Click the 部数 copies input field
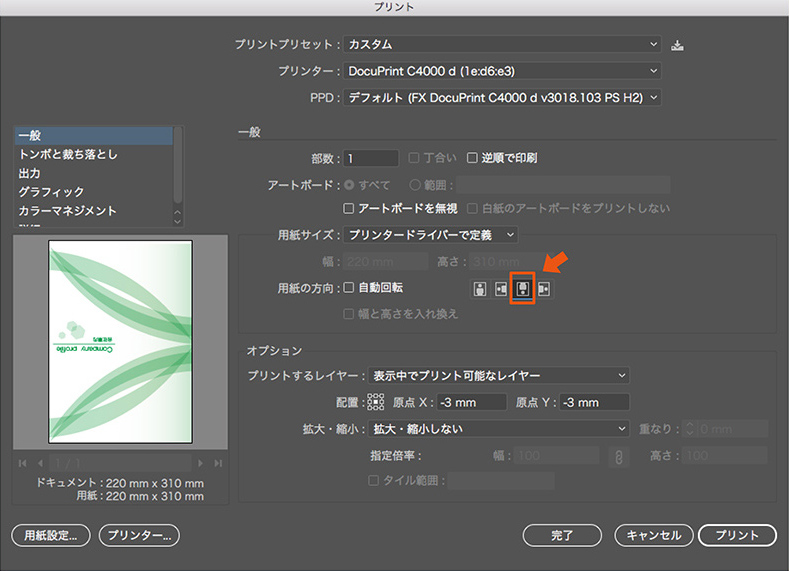The width and height of the screenshot is (789, 571). pyautogui.click(x=371, y=158)
